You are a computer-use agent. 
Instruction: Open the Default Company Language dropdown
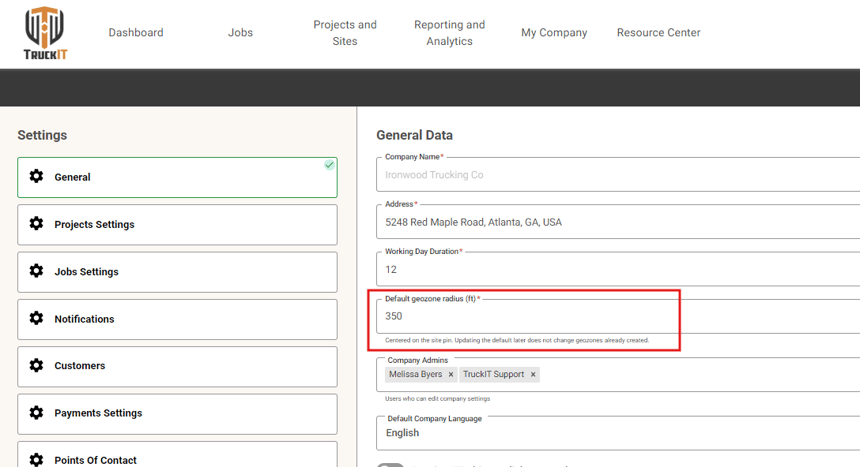pyautogui.click(x=618, y=433)
